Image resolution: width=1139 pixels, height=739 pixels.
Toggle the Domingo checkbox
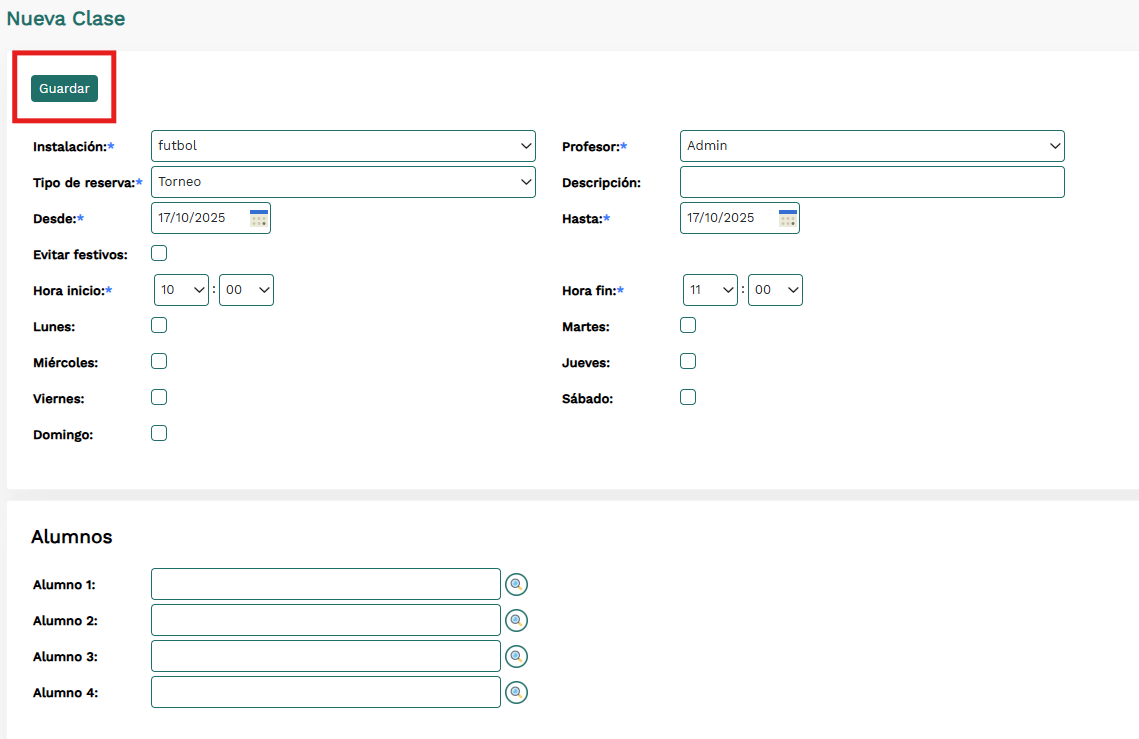pyautogui.click(x=159, y=433)
